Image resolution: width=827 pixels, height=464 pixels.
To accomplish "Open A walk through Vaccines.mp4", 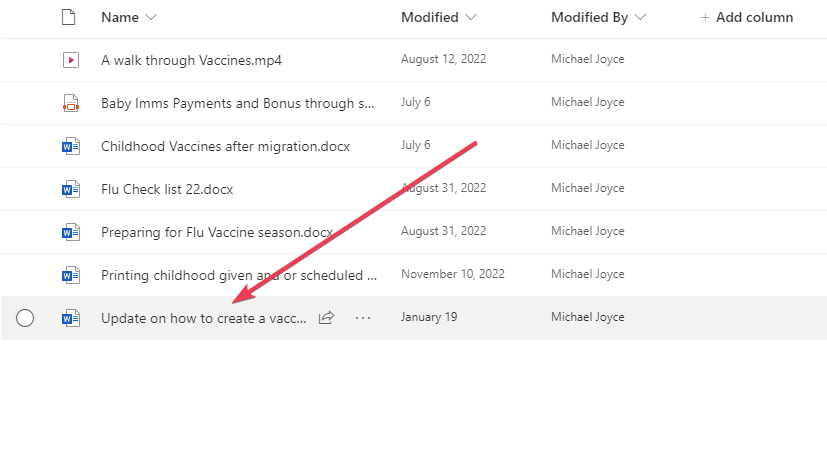I will (x=191, y=60).
